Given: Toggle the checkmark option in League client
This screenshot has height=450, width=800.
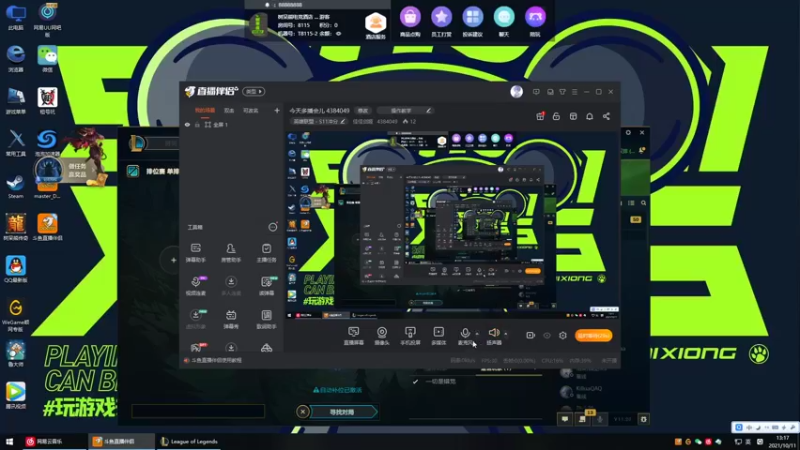Looking at the screenshot, I should (x=415, y=382).
